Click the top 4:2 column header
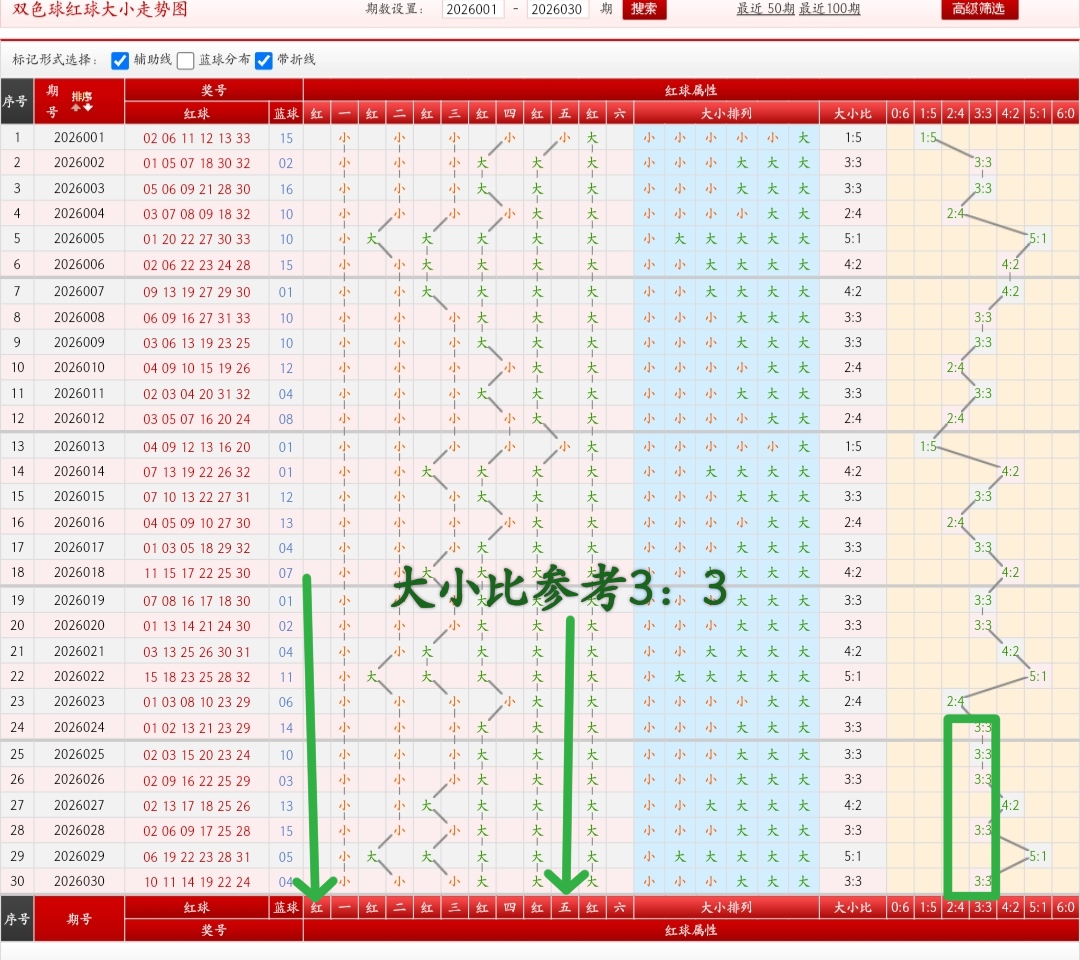This screenshot has height=960, width=1080. click(x=1010, y=114)
